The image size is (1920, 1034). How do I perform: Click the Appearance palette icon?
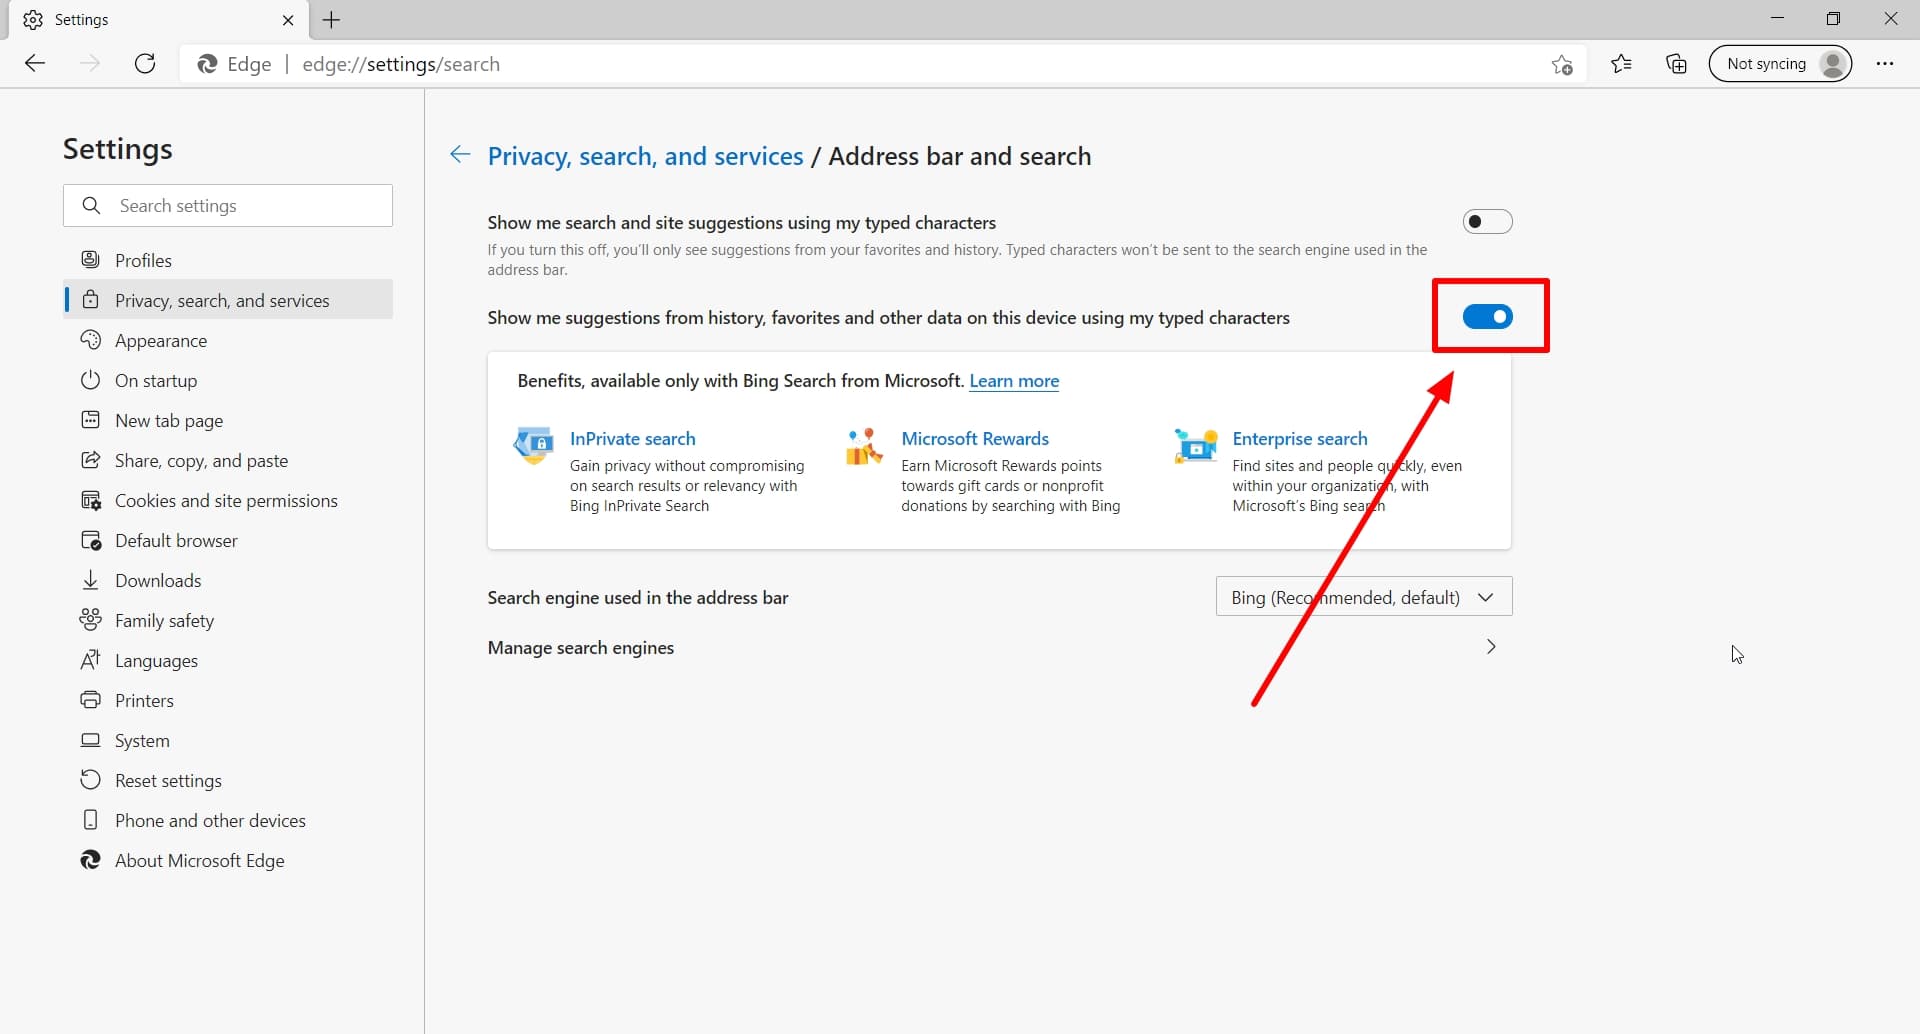coord(91,340)
